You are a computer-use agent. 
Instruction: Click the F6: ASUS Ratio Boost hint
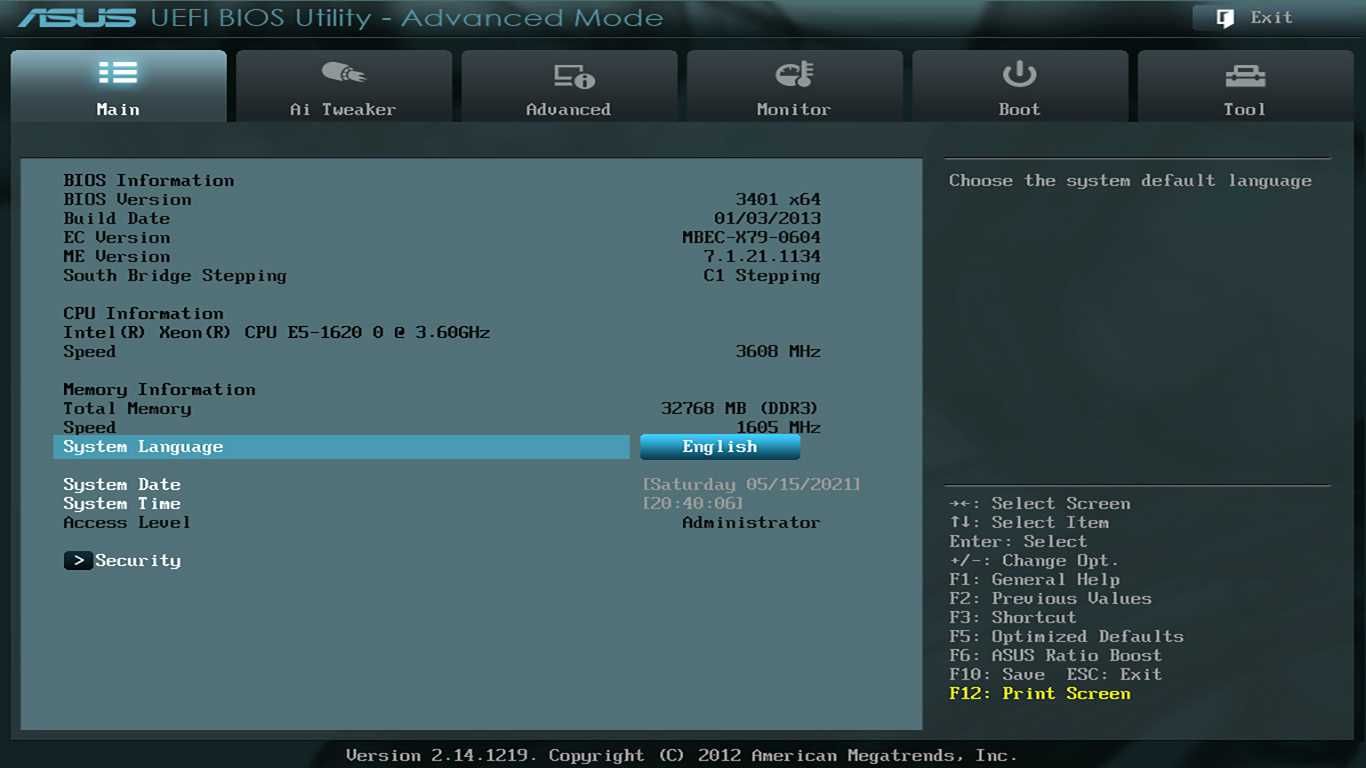1056,656
